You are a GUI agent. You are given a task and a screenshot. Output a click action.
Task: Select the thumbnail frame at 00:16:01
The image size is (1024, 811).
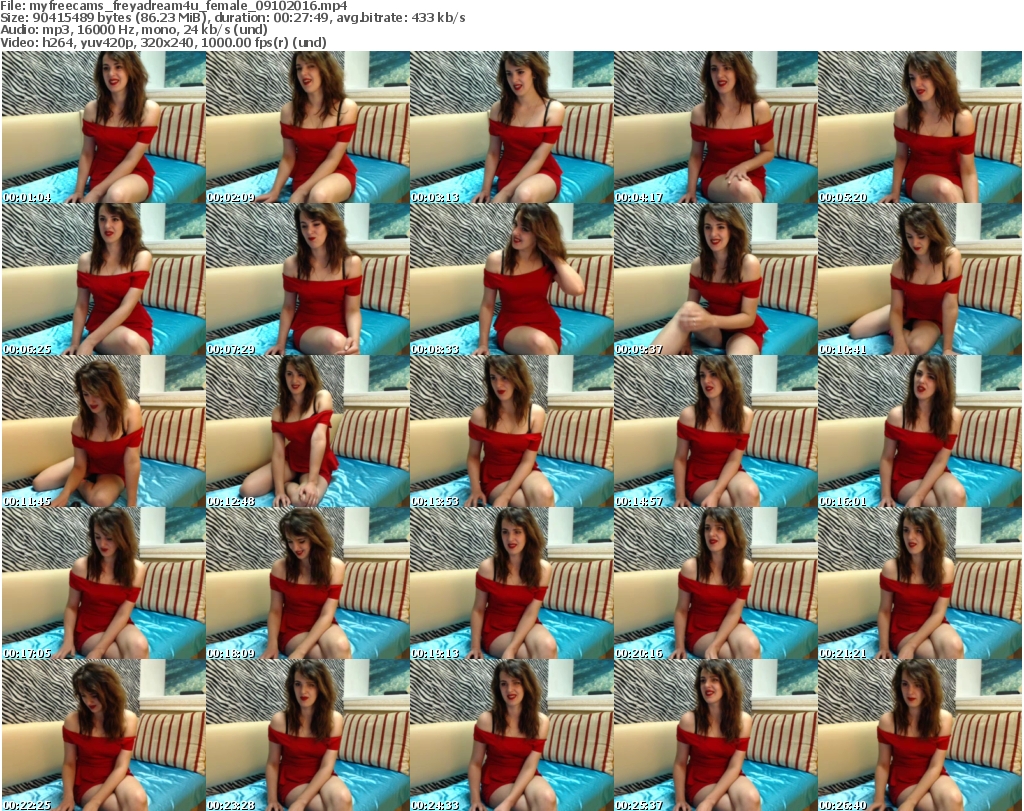[920, 432]
